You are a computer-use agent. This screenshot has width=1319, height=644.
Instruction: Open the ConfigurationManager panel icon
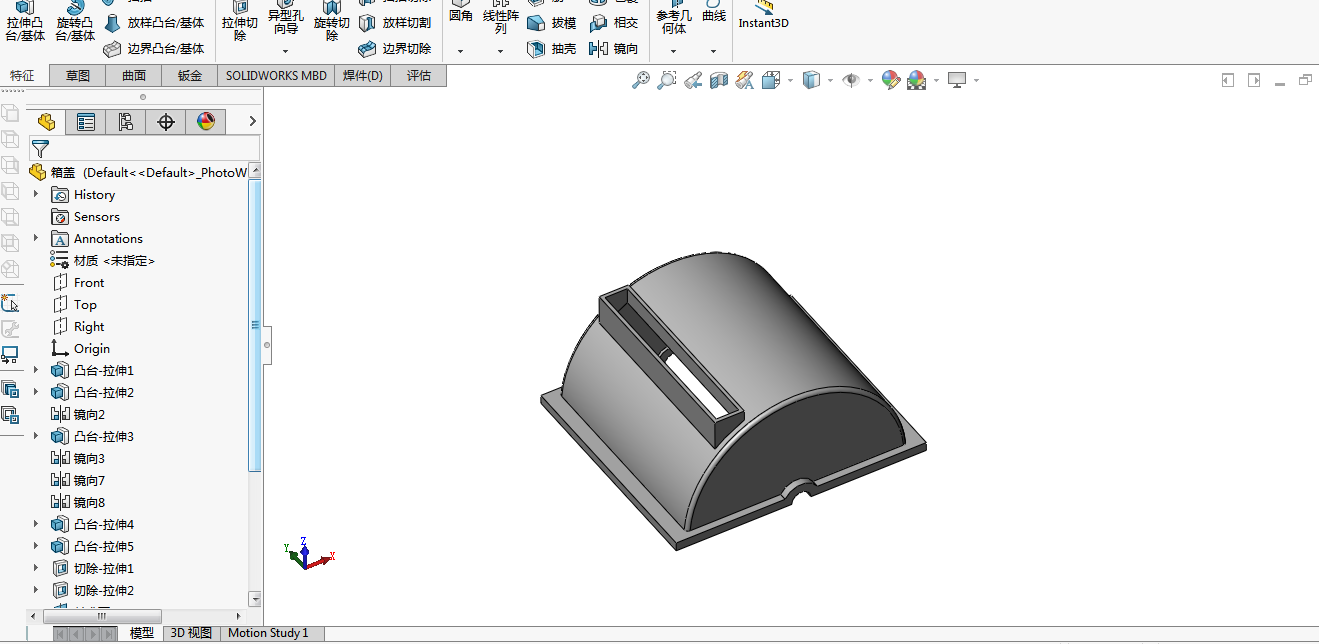tap(126, 122)
